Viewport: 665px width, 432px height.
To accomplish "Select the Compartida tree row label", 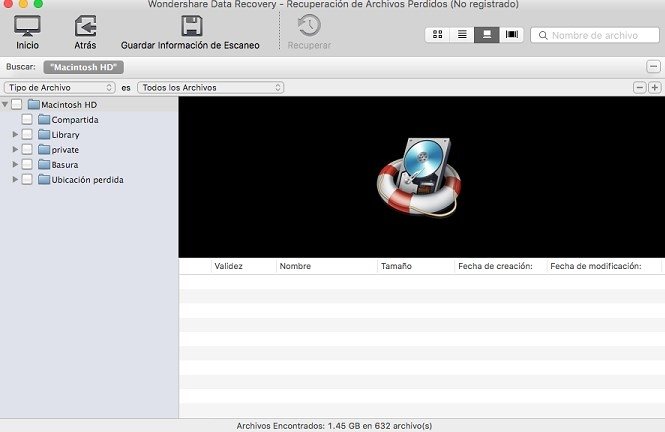I will 75,120.
